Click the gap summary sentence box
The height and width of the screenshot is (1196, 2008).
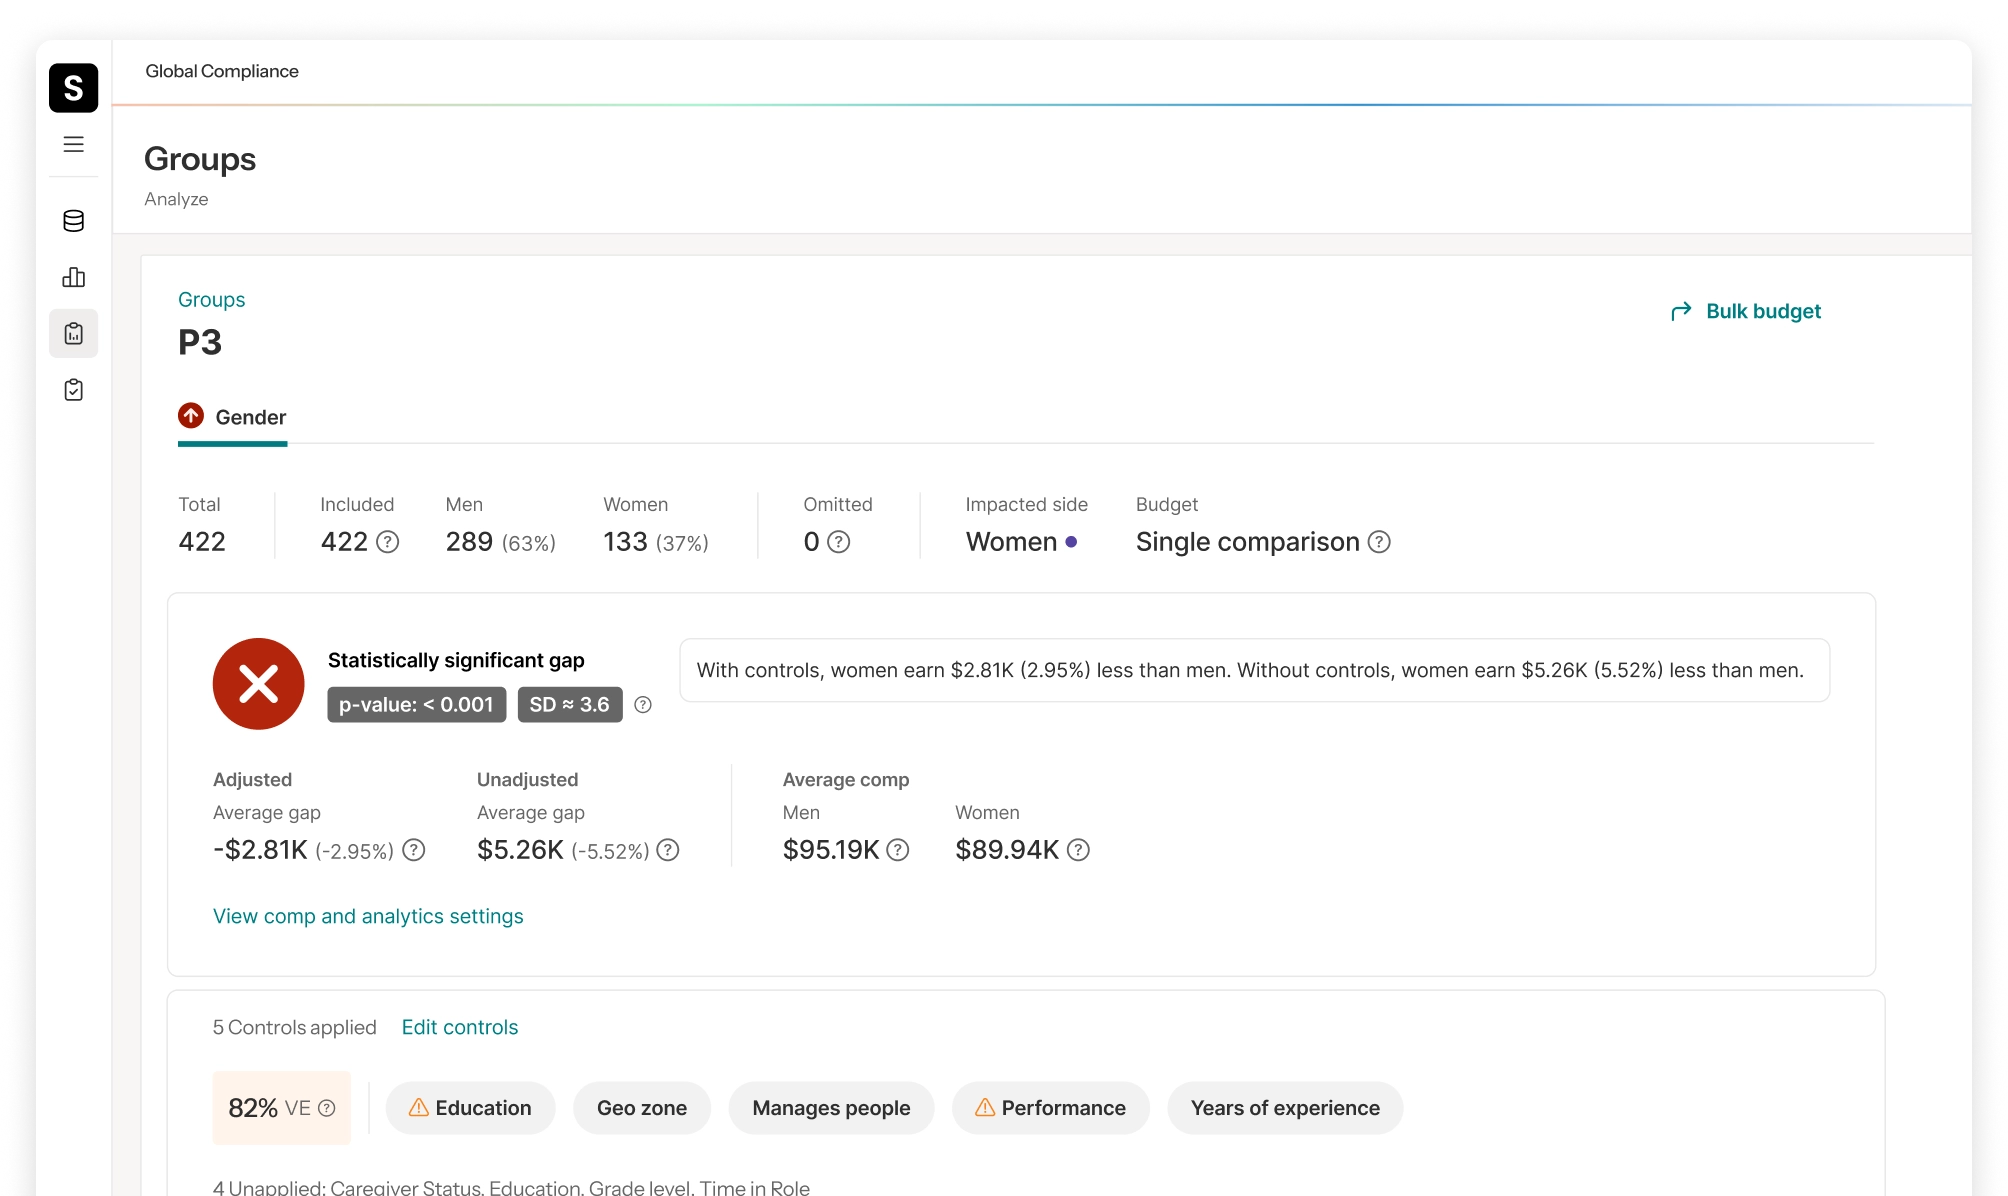[1255, 670]
